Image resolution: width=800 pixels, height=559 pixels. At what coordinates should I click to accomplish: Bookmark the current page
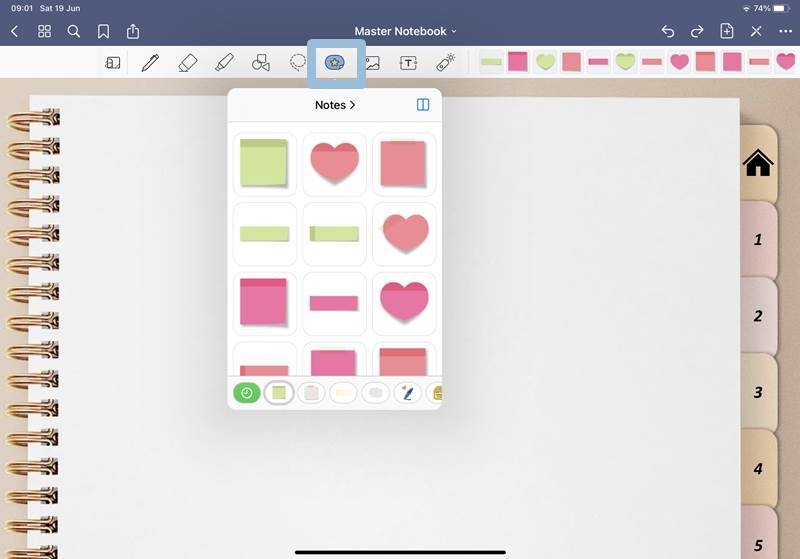tap(104, 32)
